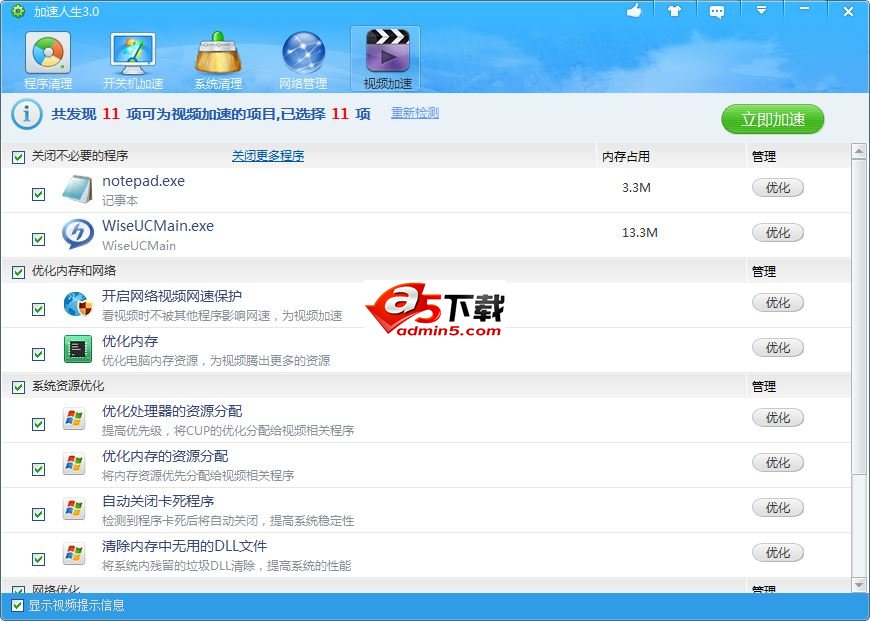Toggle the 关闭不必要的程序 group checkbox
This screenshot has width=870, height=621.
pos(18,157)
